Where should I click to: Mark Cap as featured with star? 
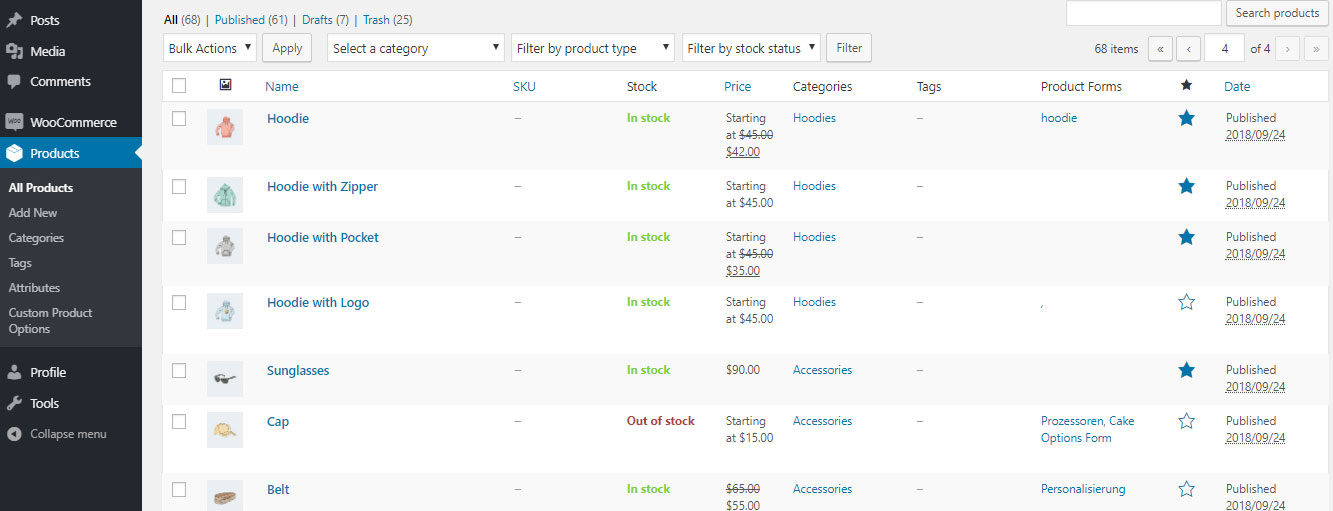[x=1186, y=421]
